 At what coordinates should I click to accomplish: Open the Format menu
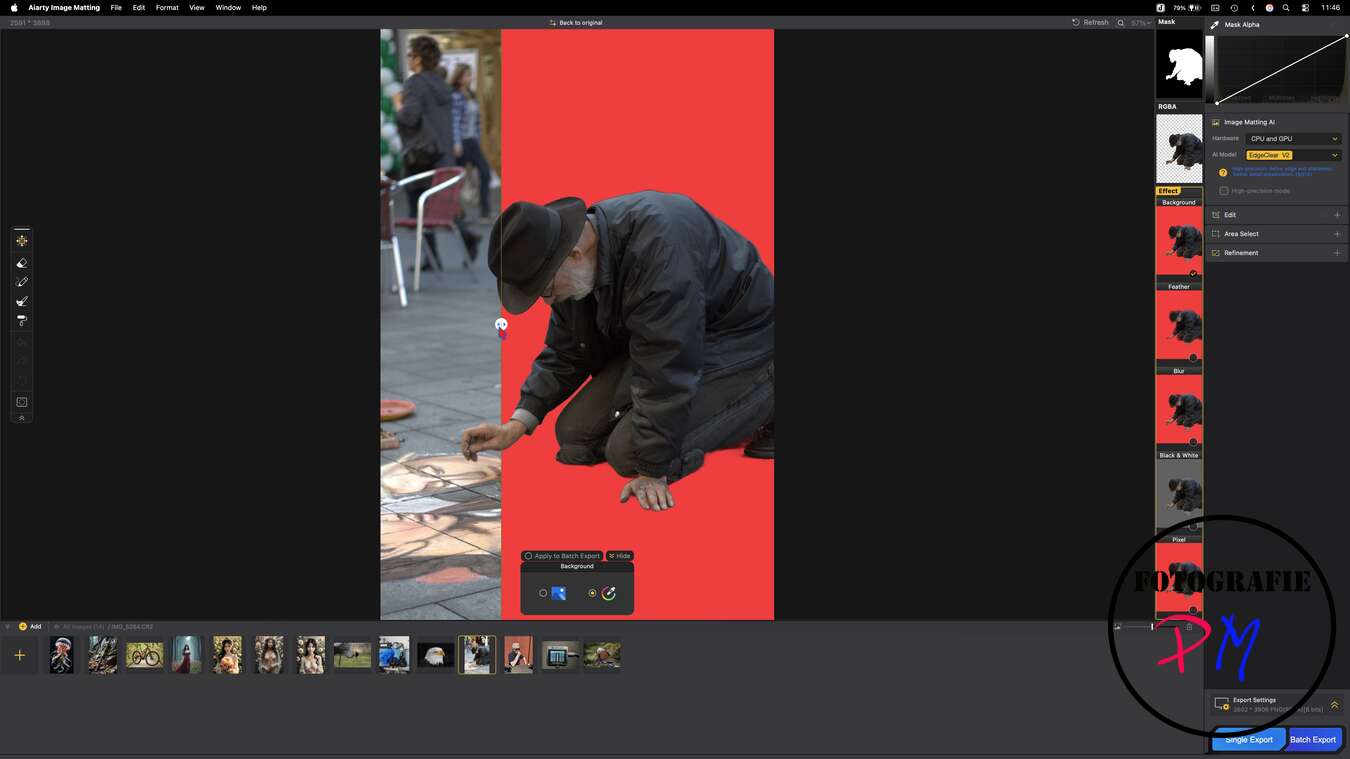tap(167, 7)
